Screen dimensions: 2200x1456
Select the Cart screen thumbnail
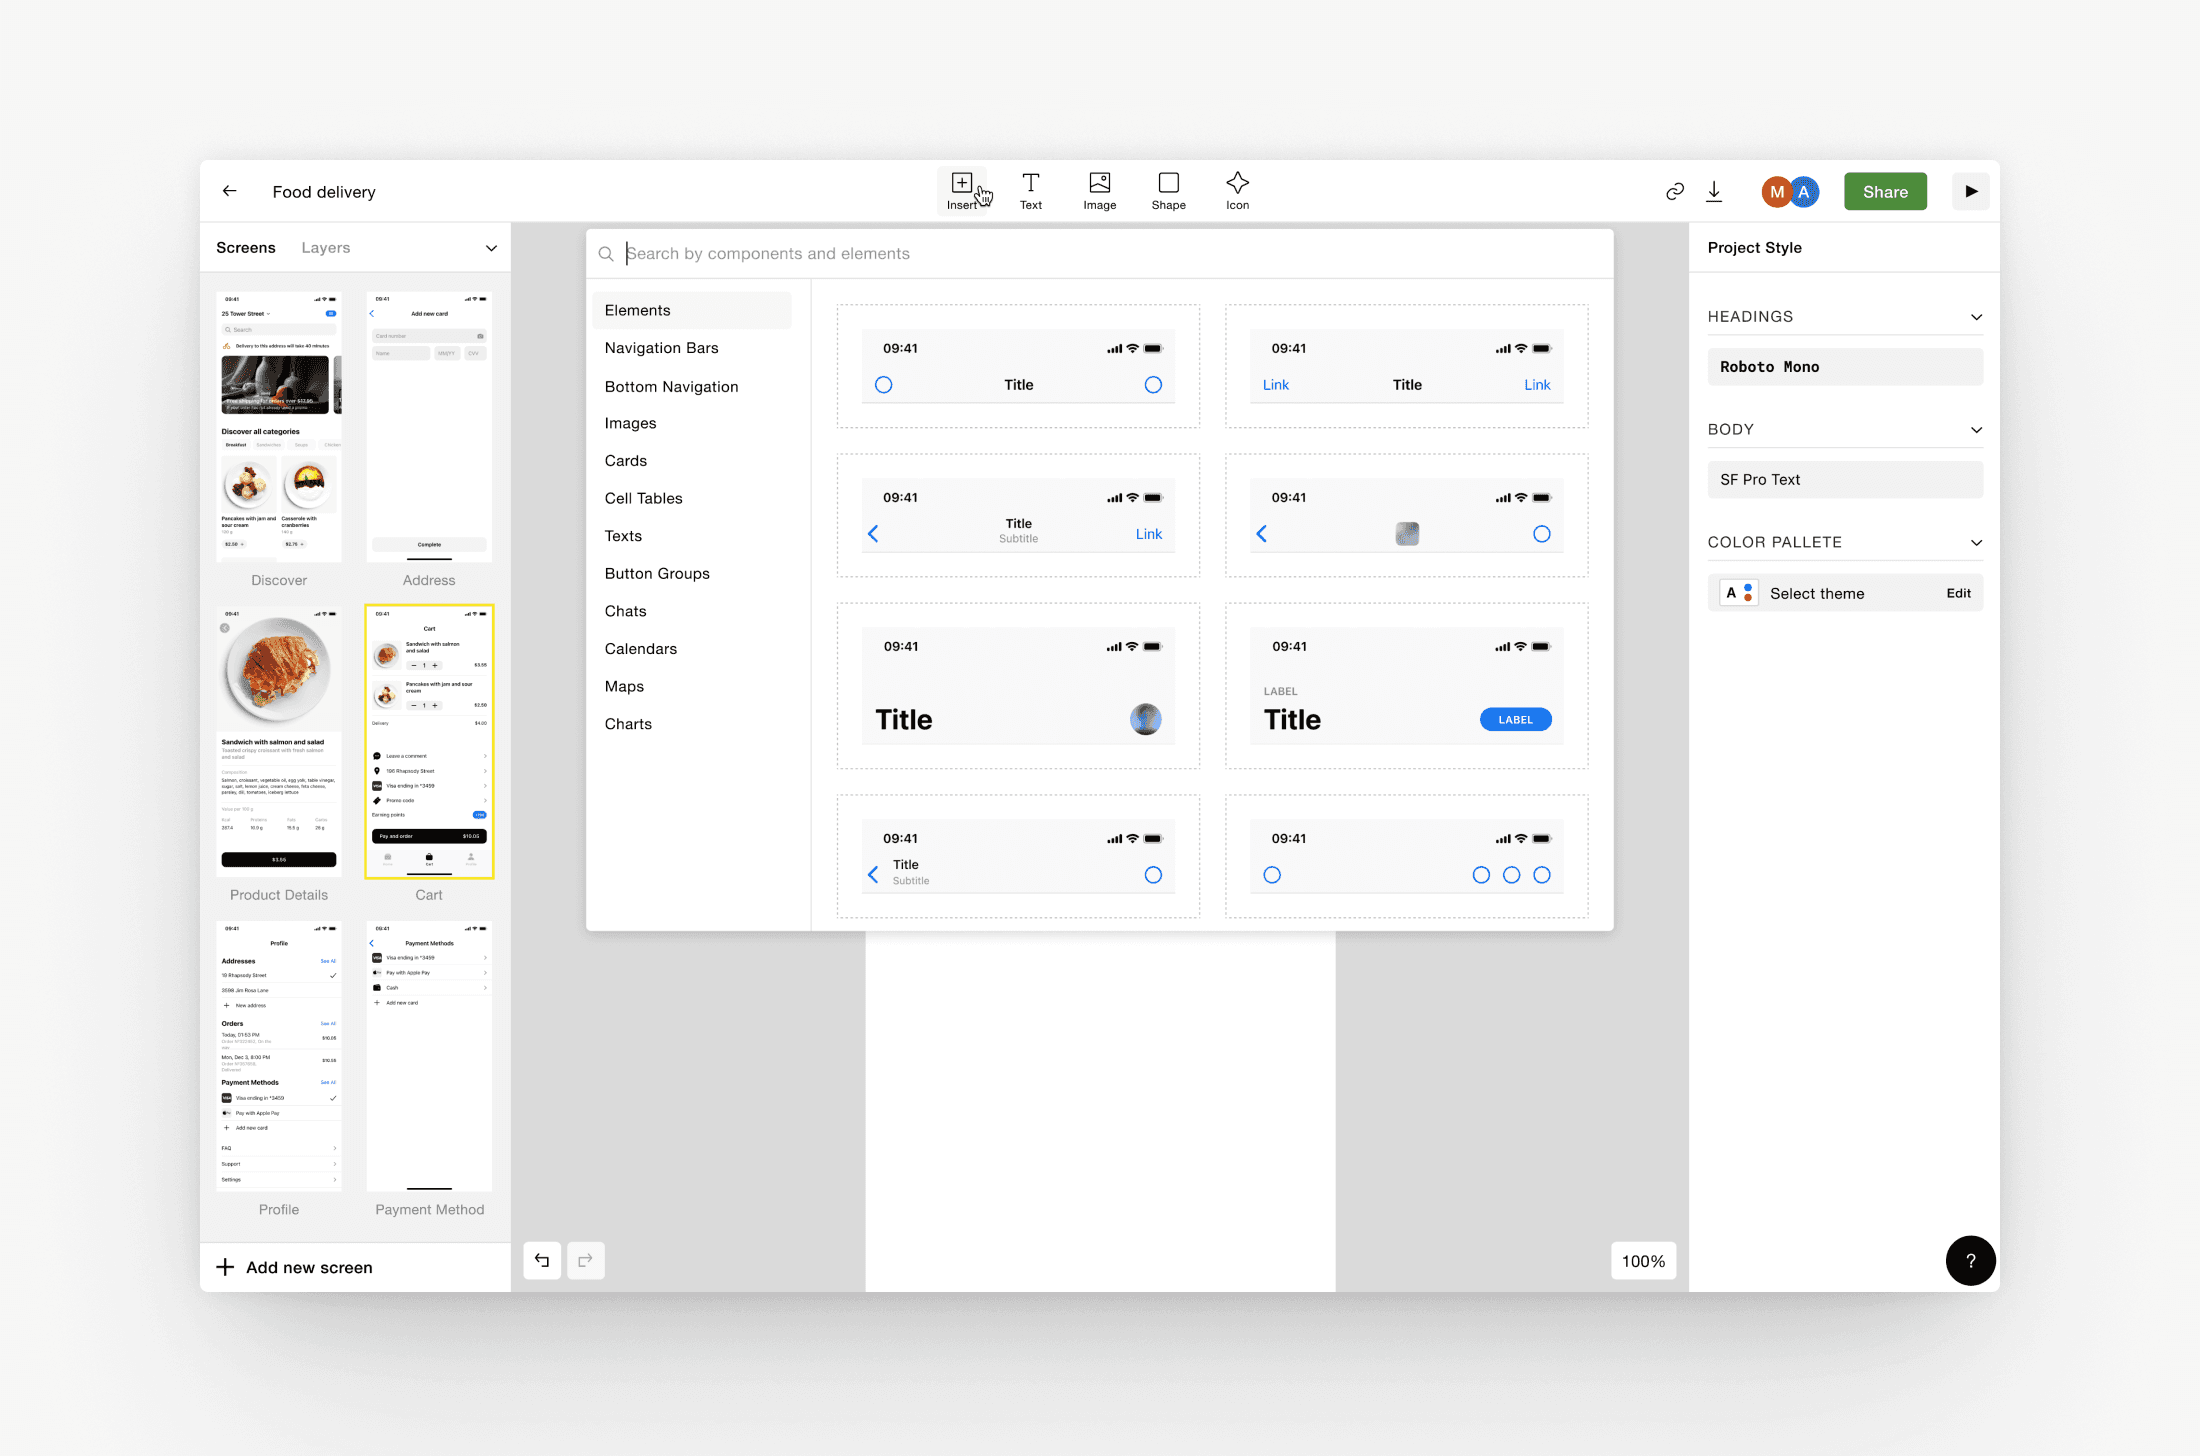coord(429,741)
